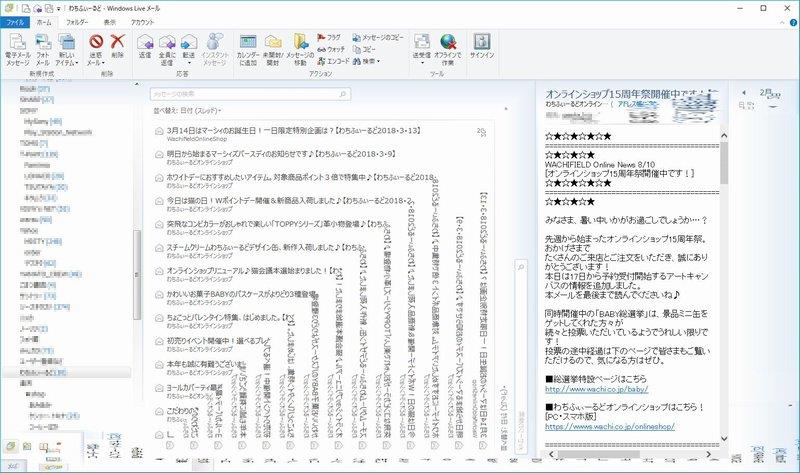Open the wachi.co.jp/onlineshop/ link
The width and height of the screenshot is (800, 473).
(x=610, y=426)
